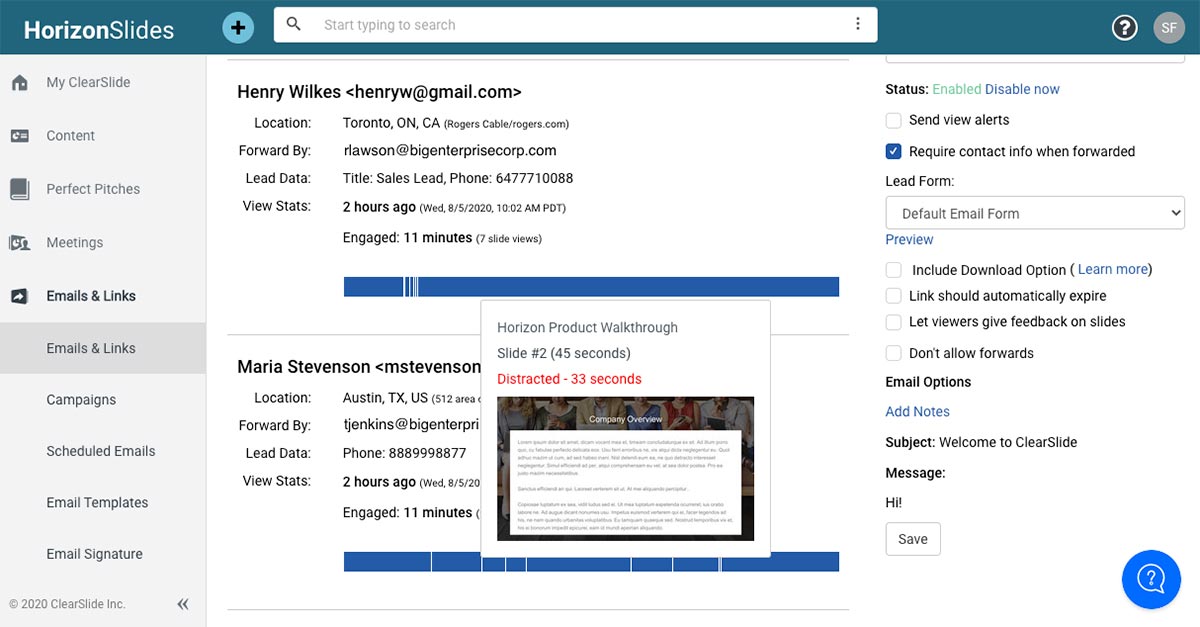Click Subject: Welcome to ClearSlide text
Image resolution: width=1200 pixels, height=627 pixels.
981,442
